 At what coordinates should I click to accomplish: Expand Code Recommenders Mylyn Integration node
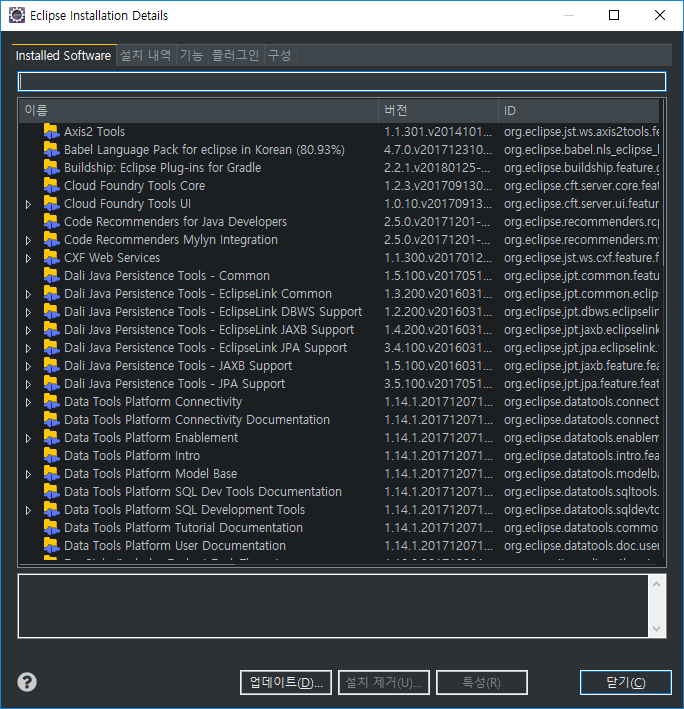coord(28,241)
